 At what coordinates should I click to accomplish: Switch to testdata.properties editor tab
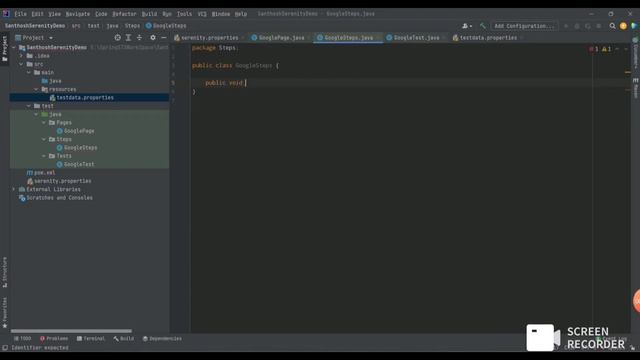[x=488, y=38]
